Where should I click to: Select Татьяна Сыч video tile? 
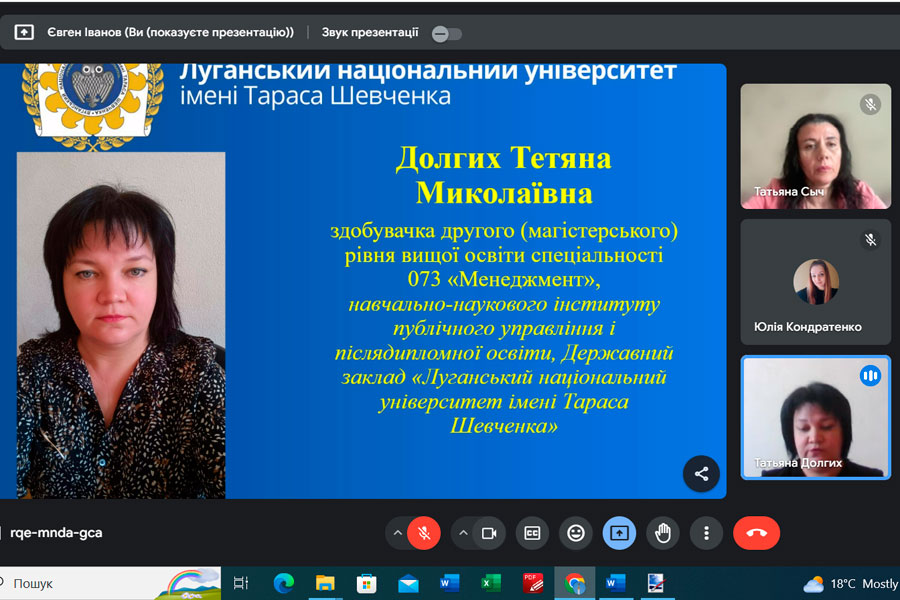tap(816, 146)
